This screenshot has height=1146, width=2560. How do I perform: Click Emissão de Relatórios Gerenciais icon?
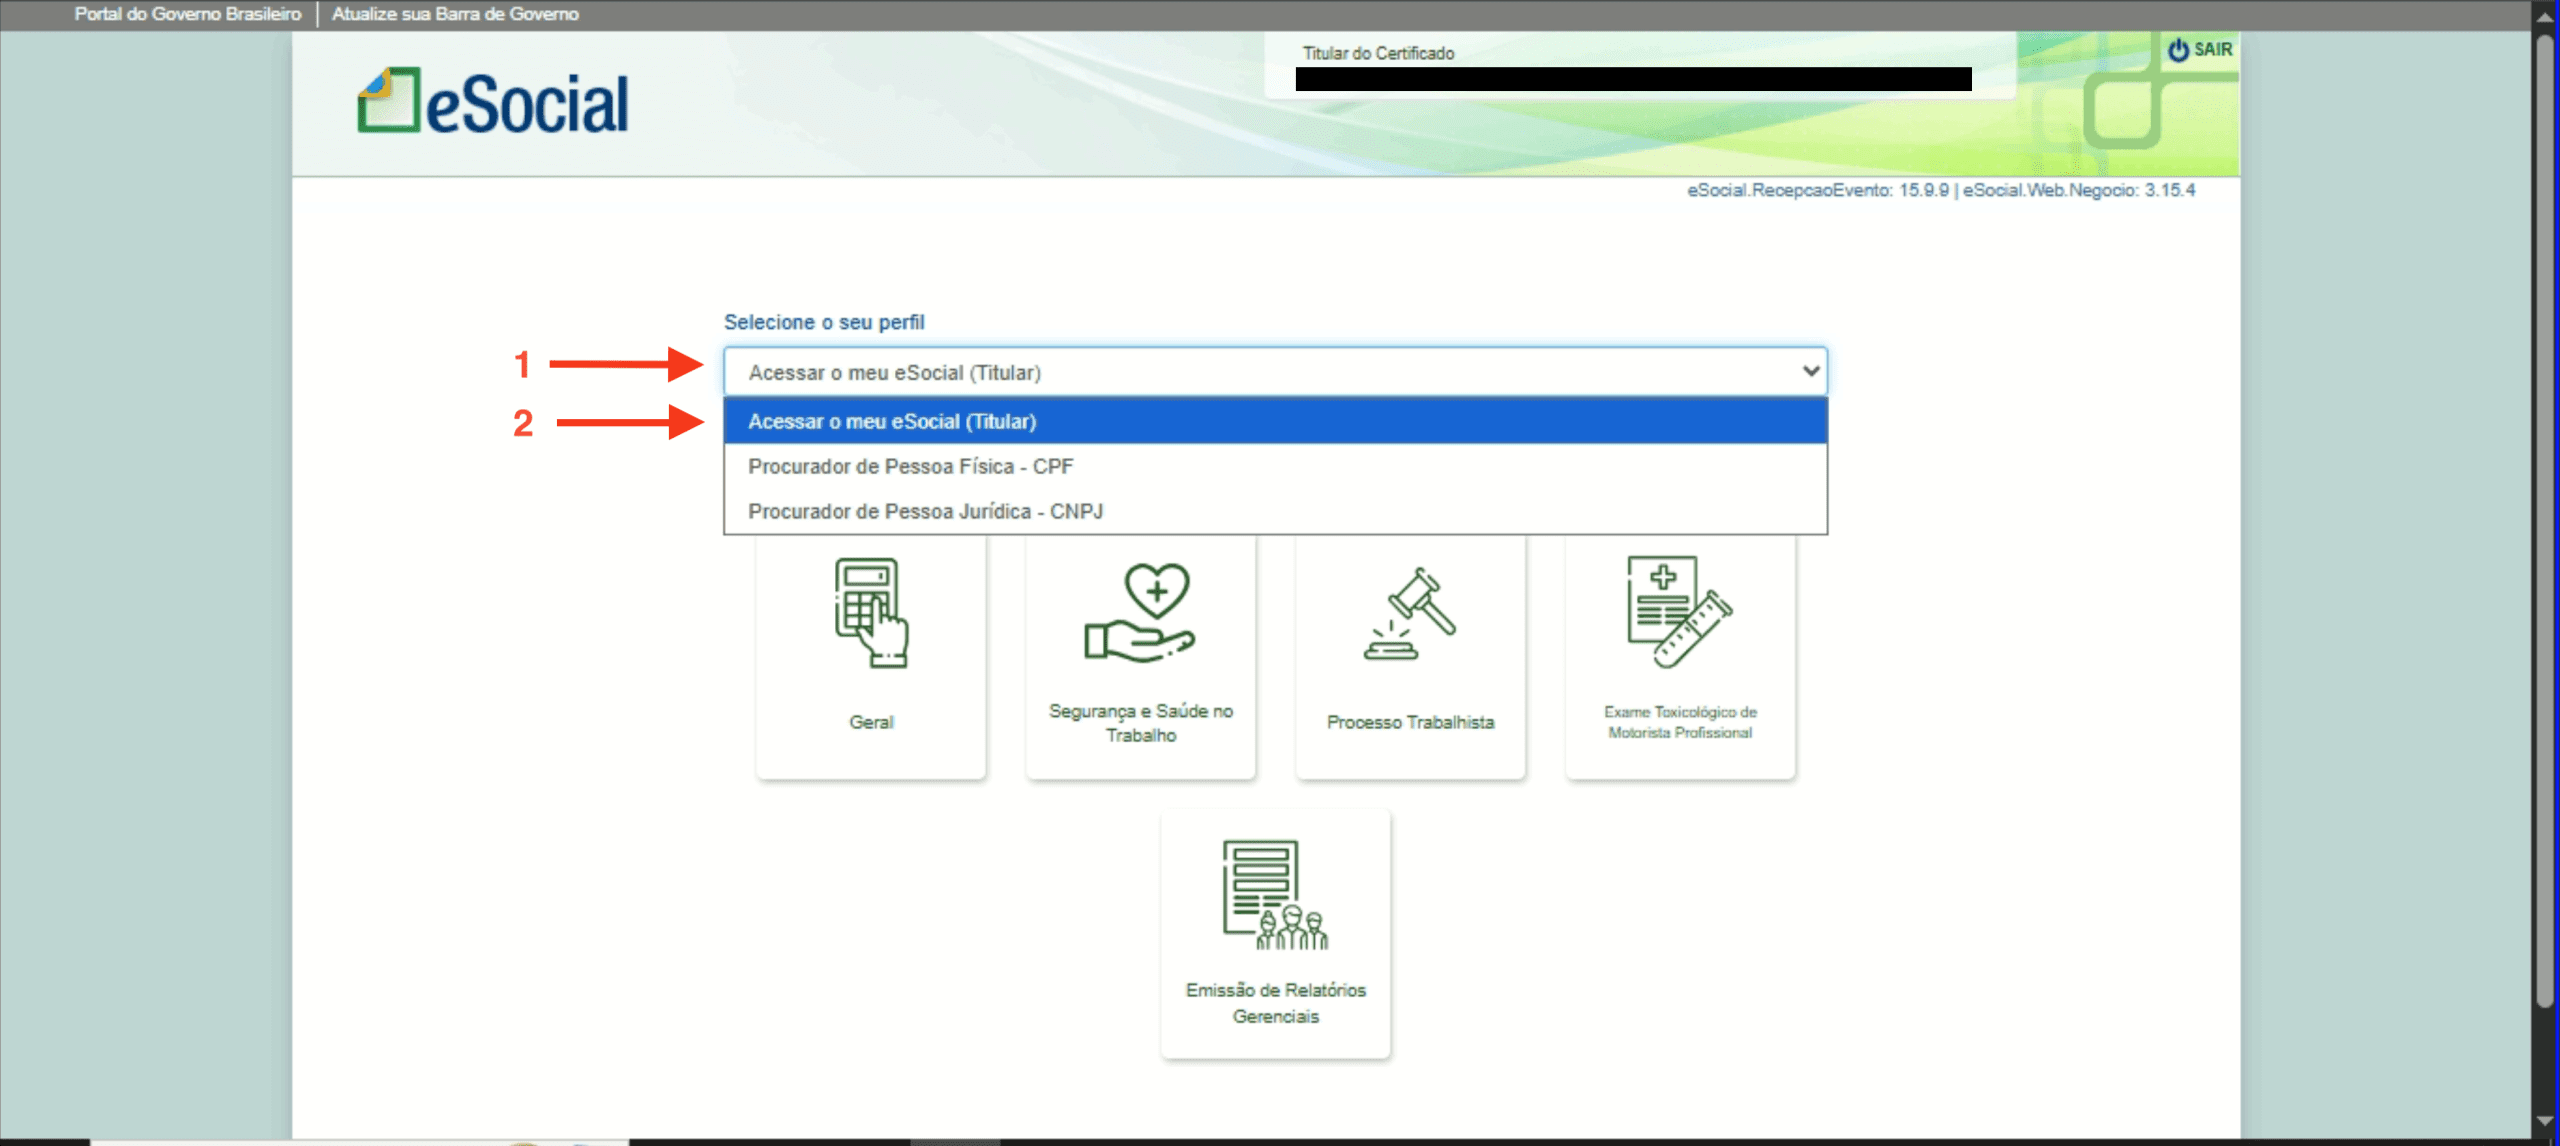(1275, 895)
